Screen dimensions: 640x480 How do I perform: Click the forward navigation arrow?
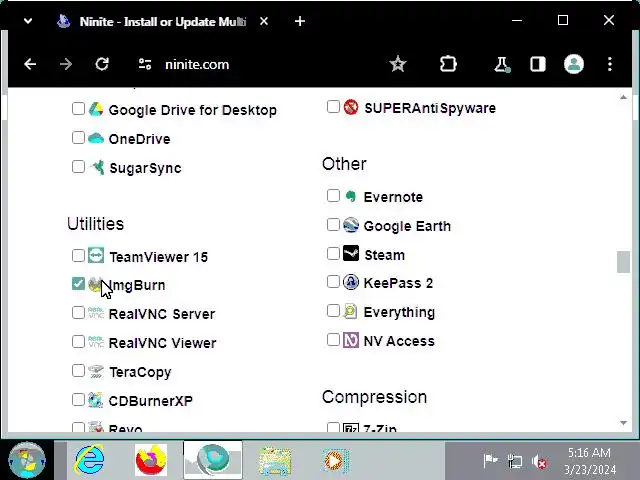coord(66,64)
